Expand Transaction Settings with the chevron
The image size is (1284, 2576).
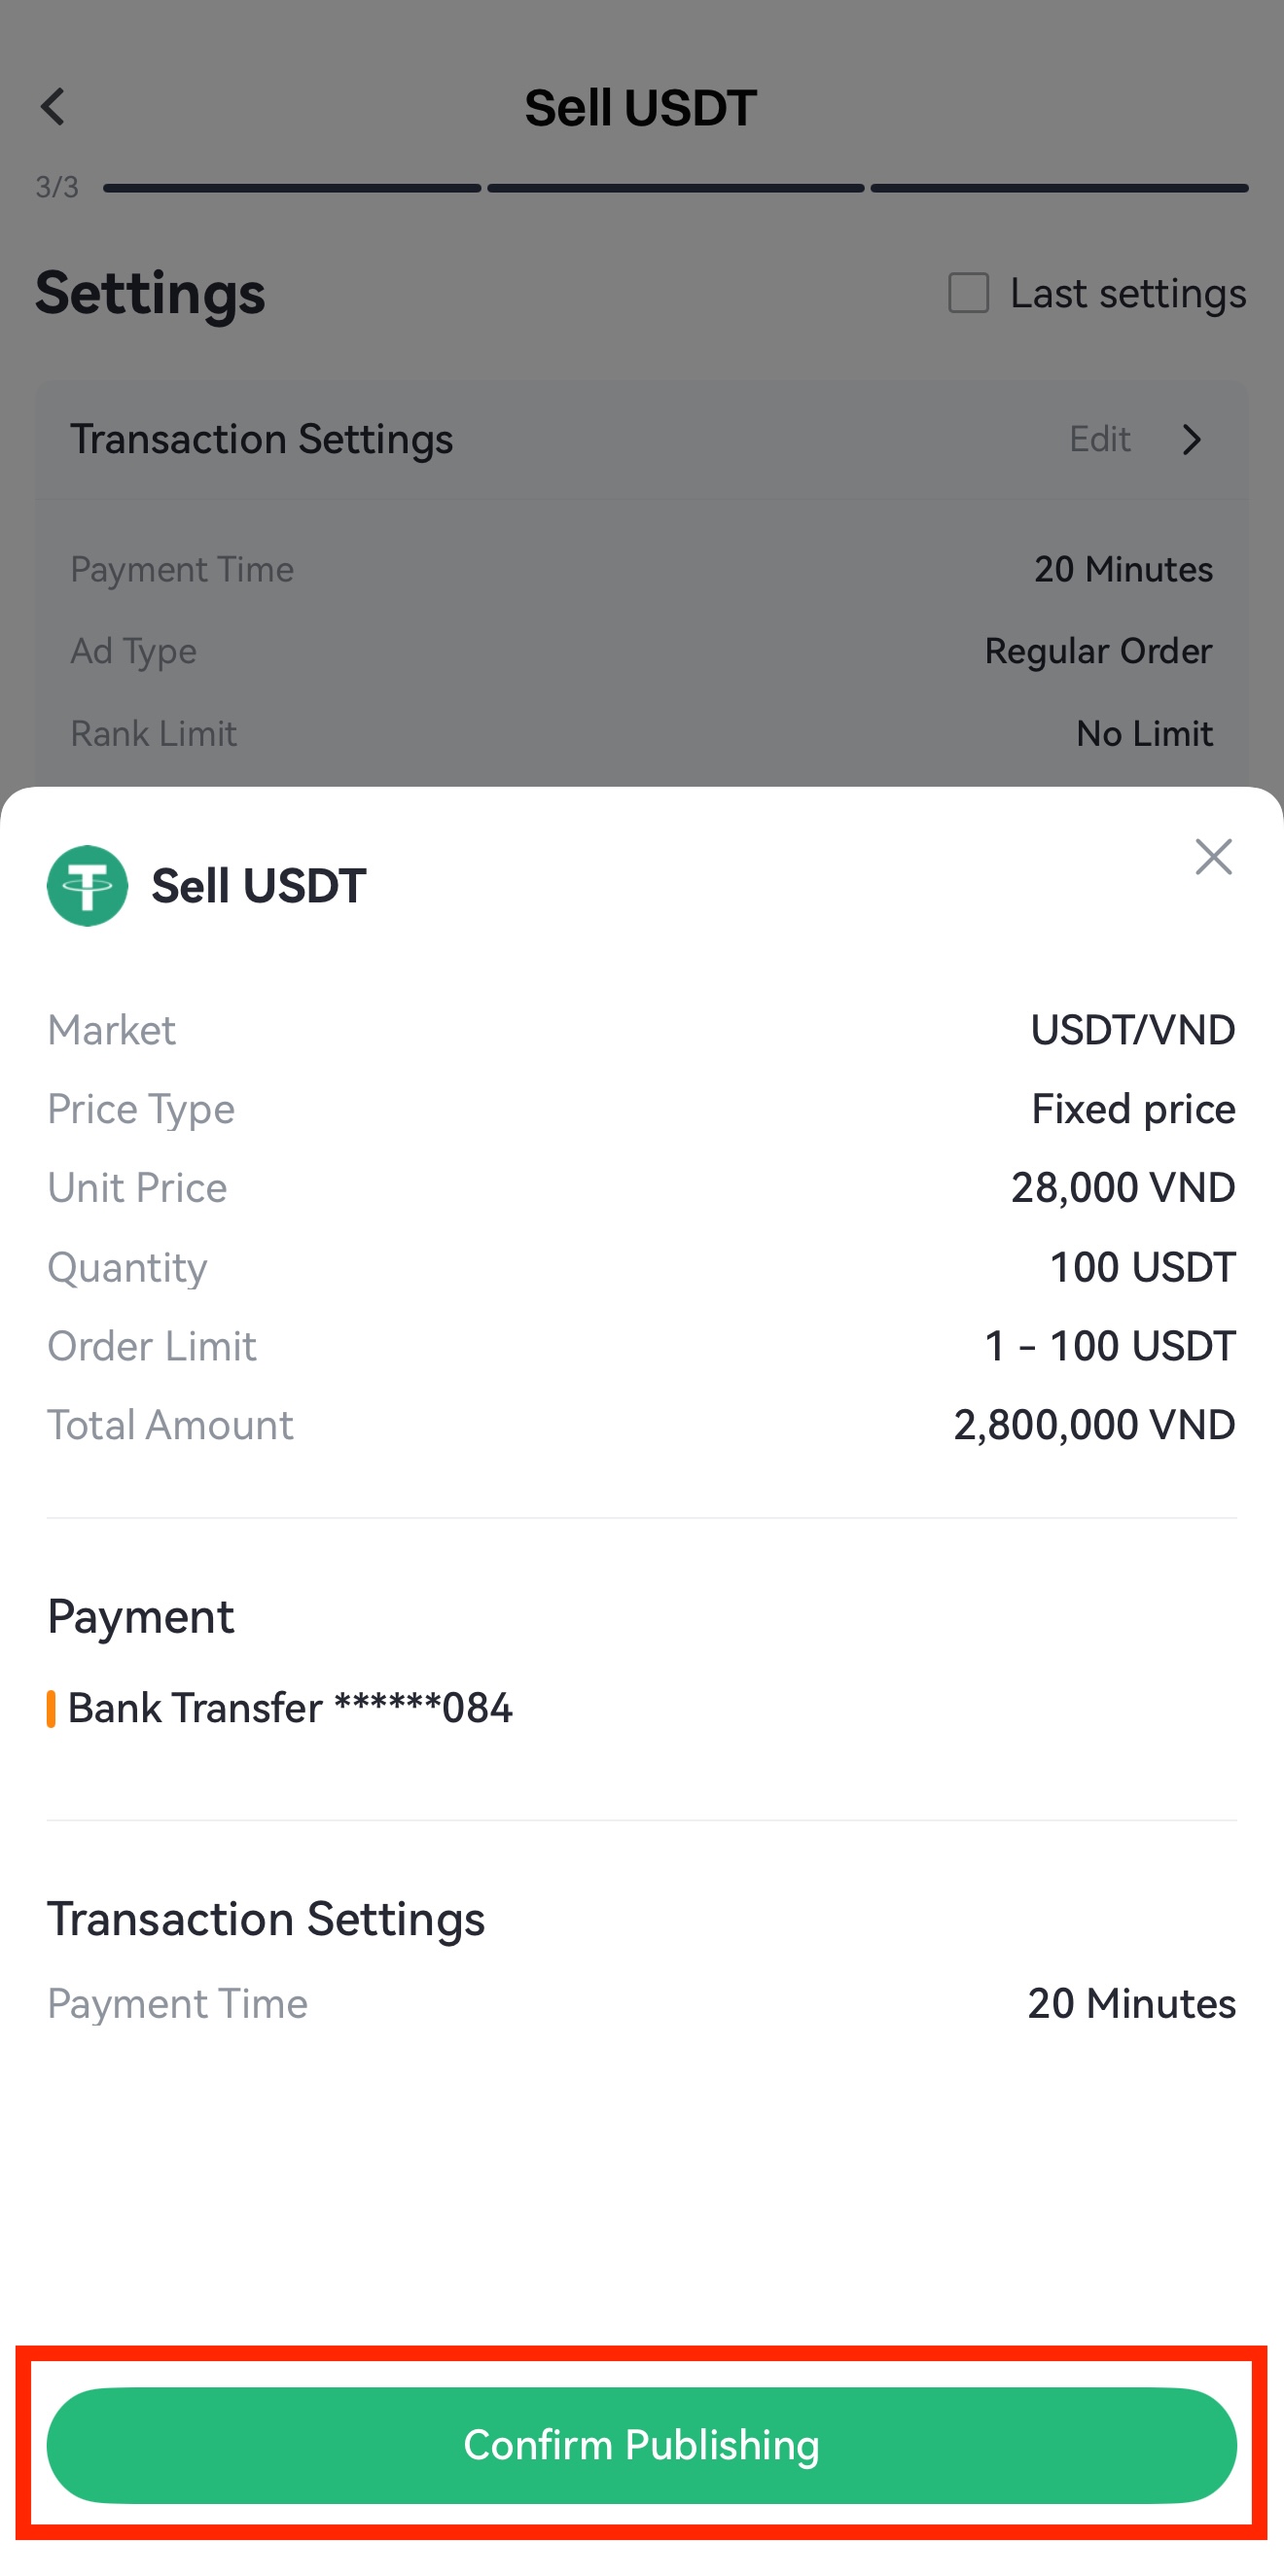[x=1191, y=439]
